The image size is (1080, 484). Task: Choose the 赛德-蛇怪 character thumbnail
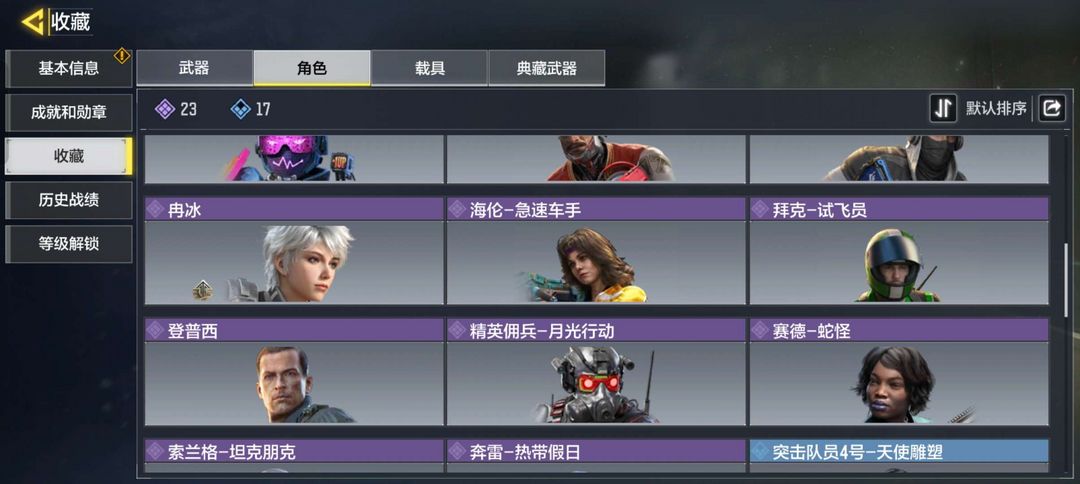coord(899,372)
